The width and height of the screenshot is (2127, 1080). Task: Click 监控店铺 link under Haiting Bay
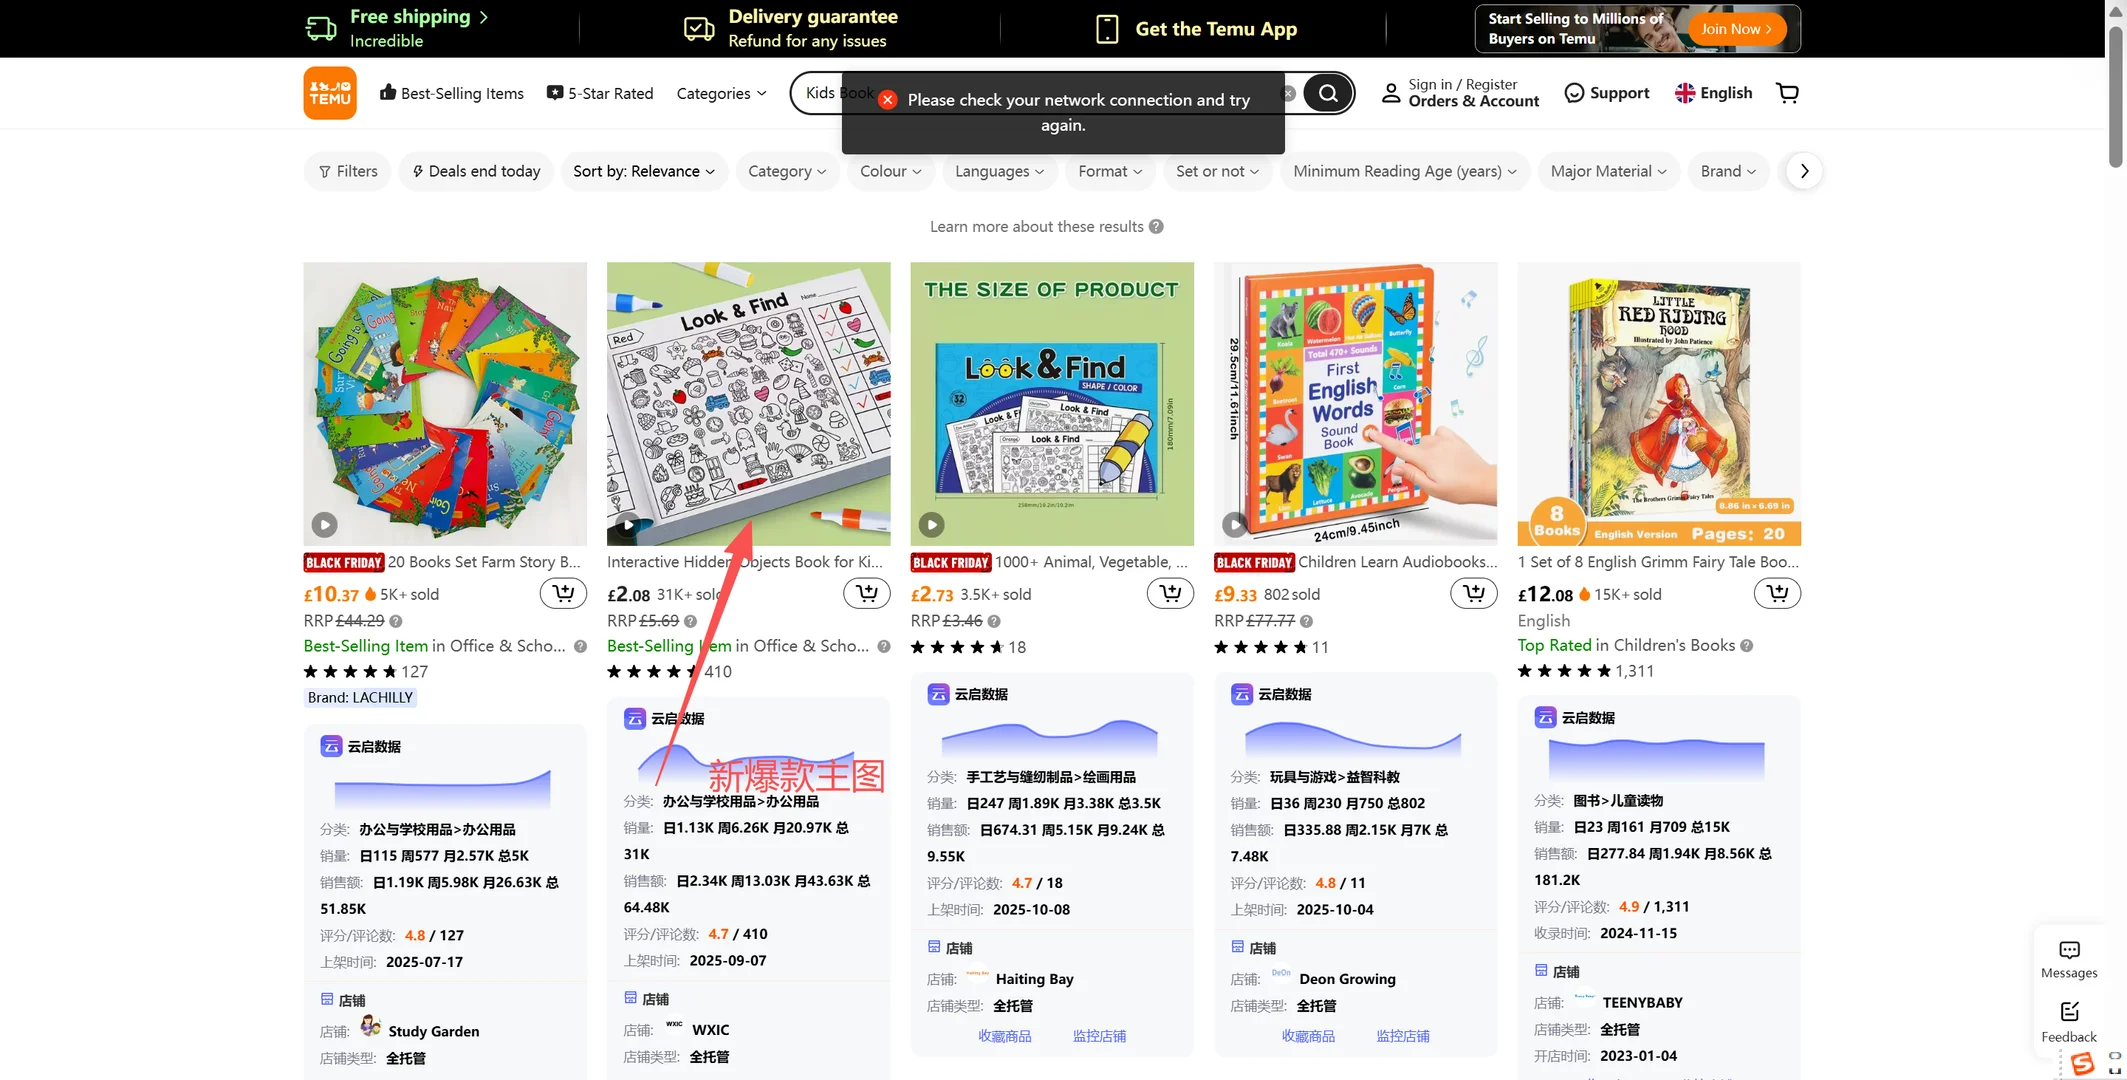[1099, 1036]
